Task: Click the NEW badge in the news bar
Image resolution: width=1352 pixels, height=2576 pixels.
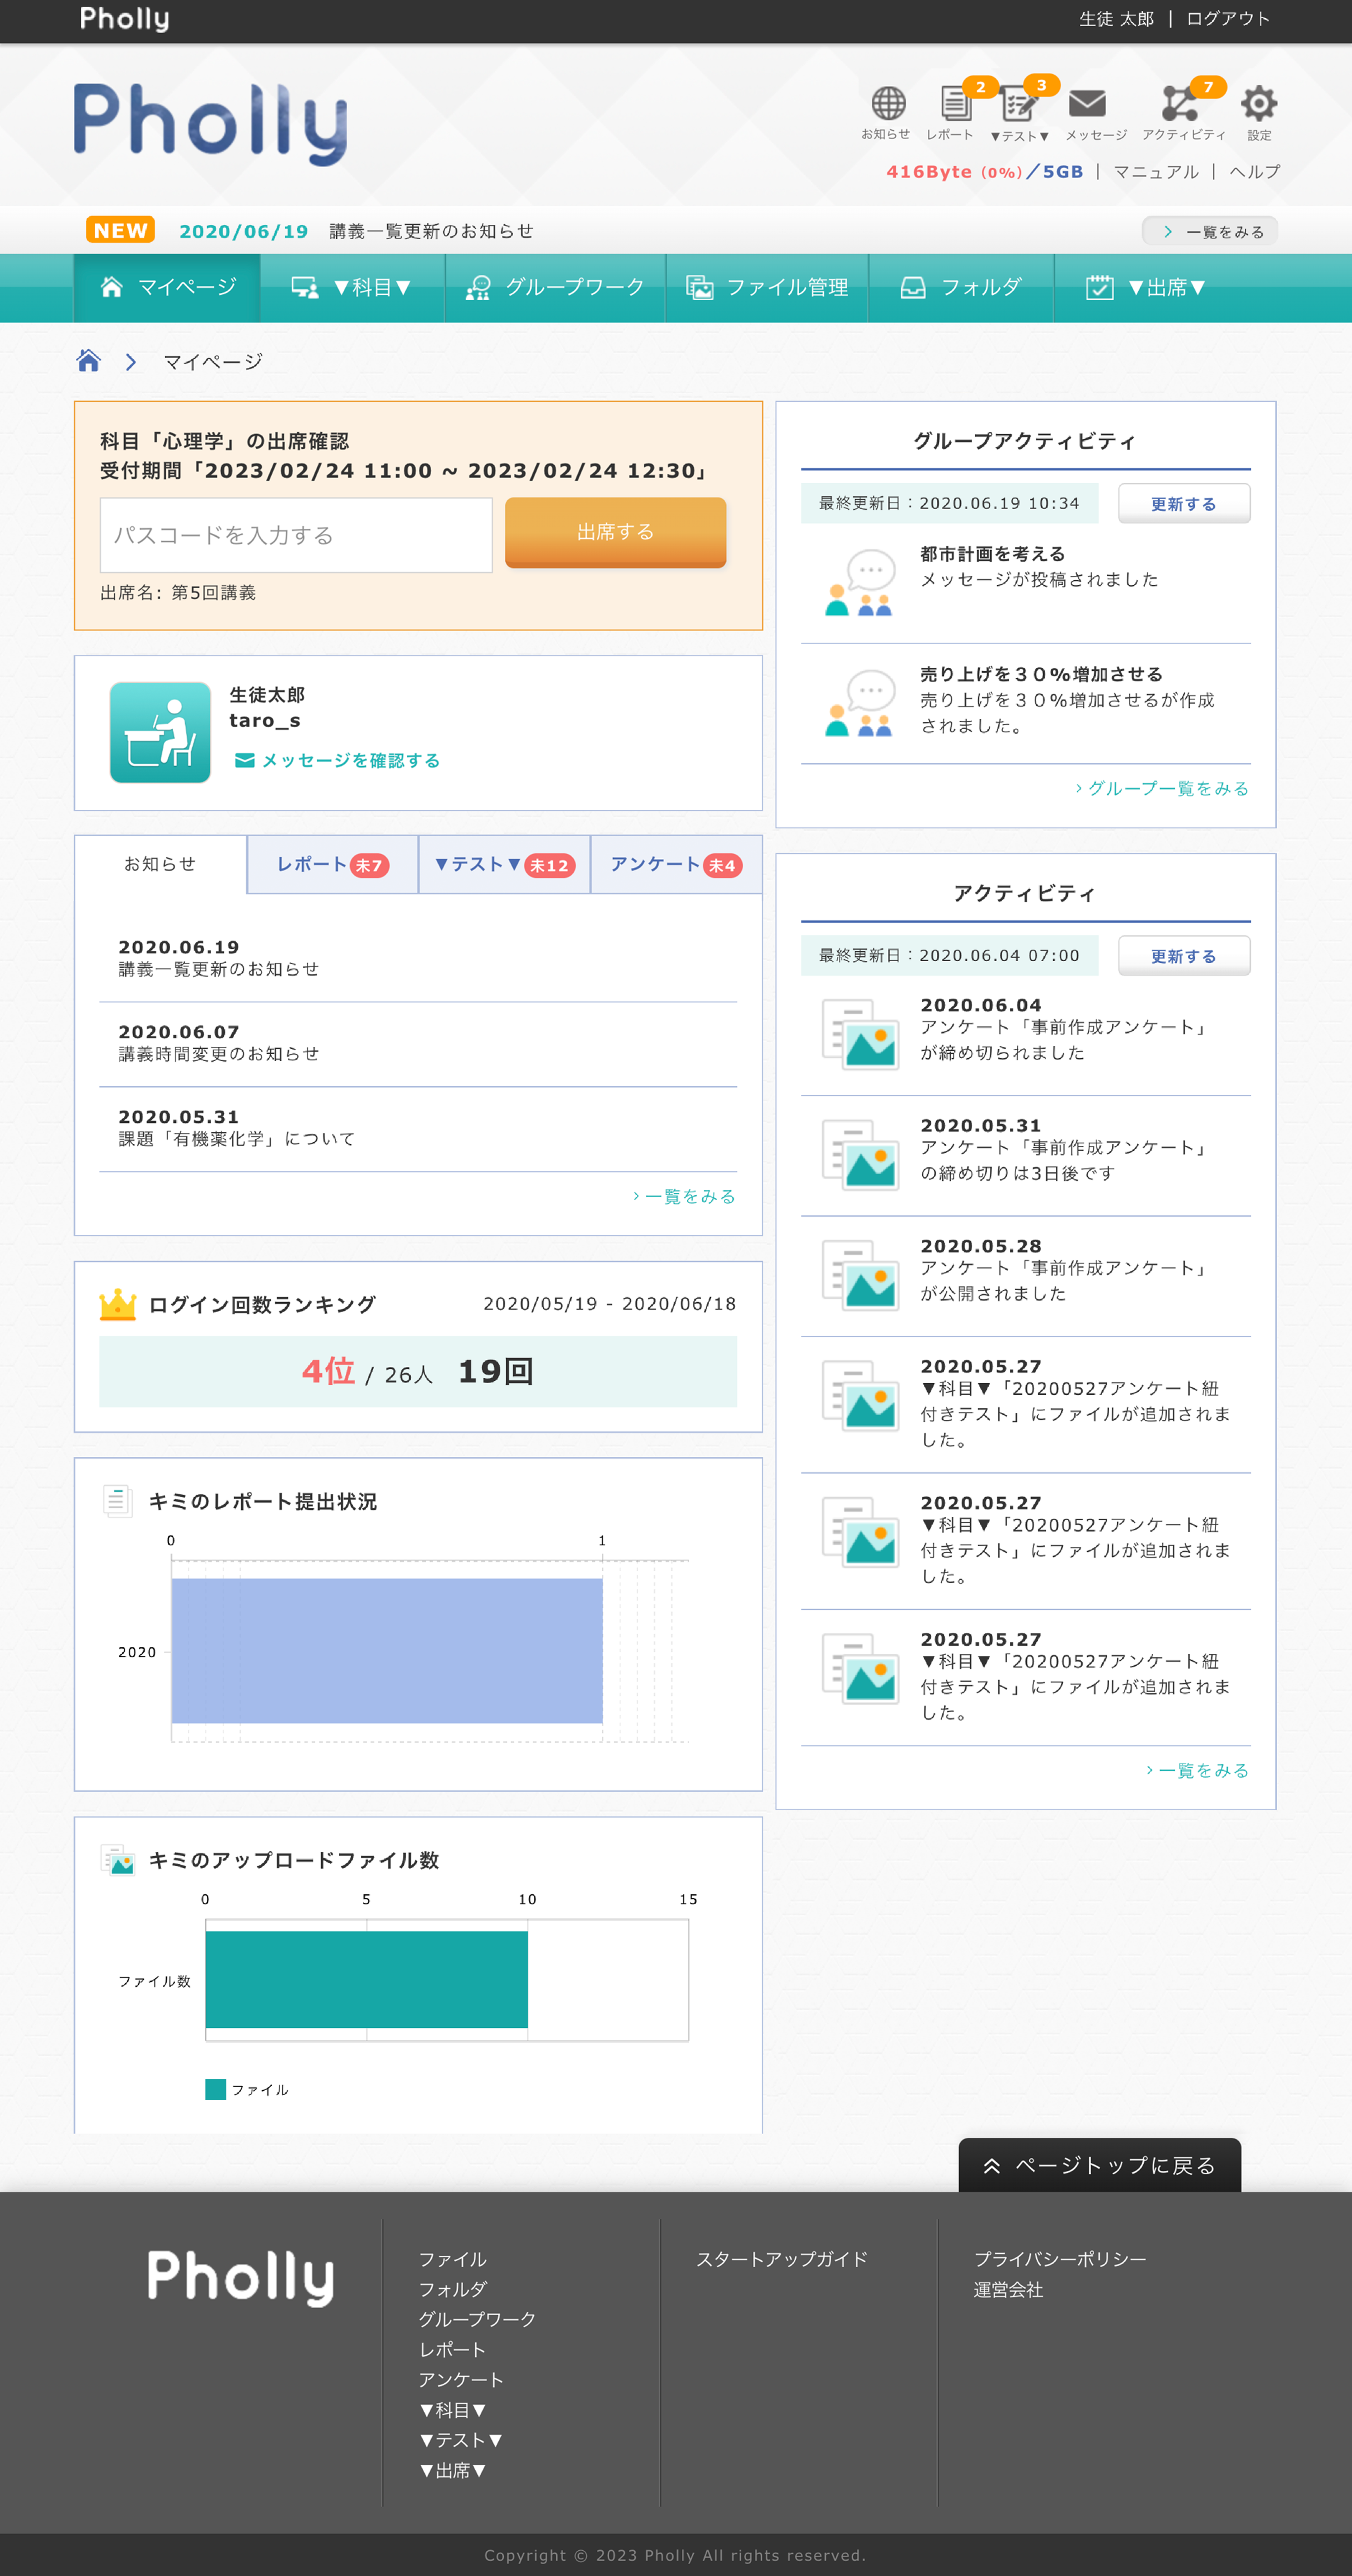Action: (120, 230)
